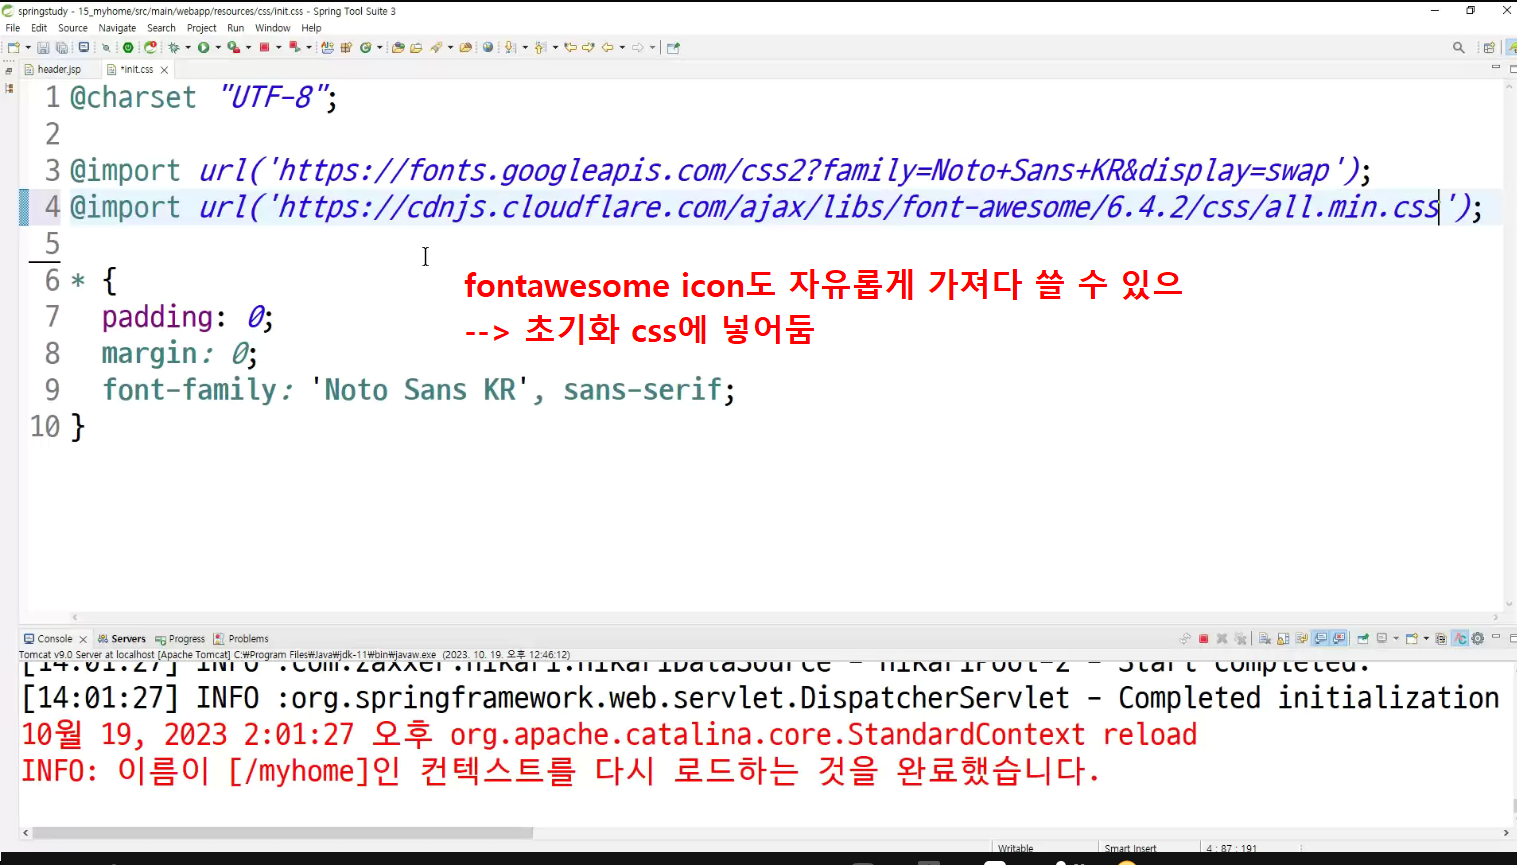Click the editor vertical scrollbar

point(1509,345)
